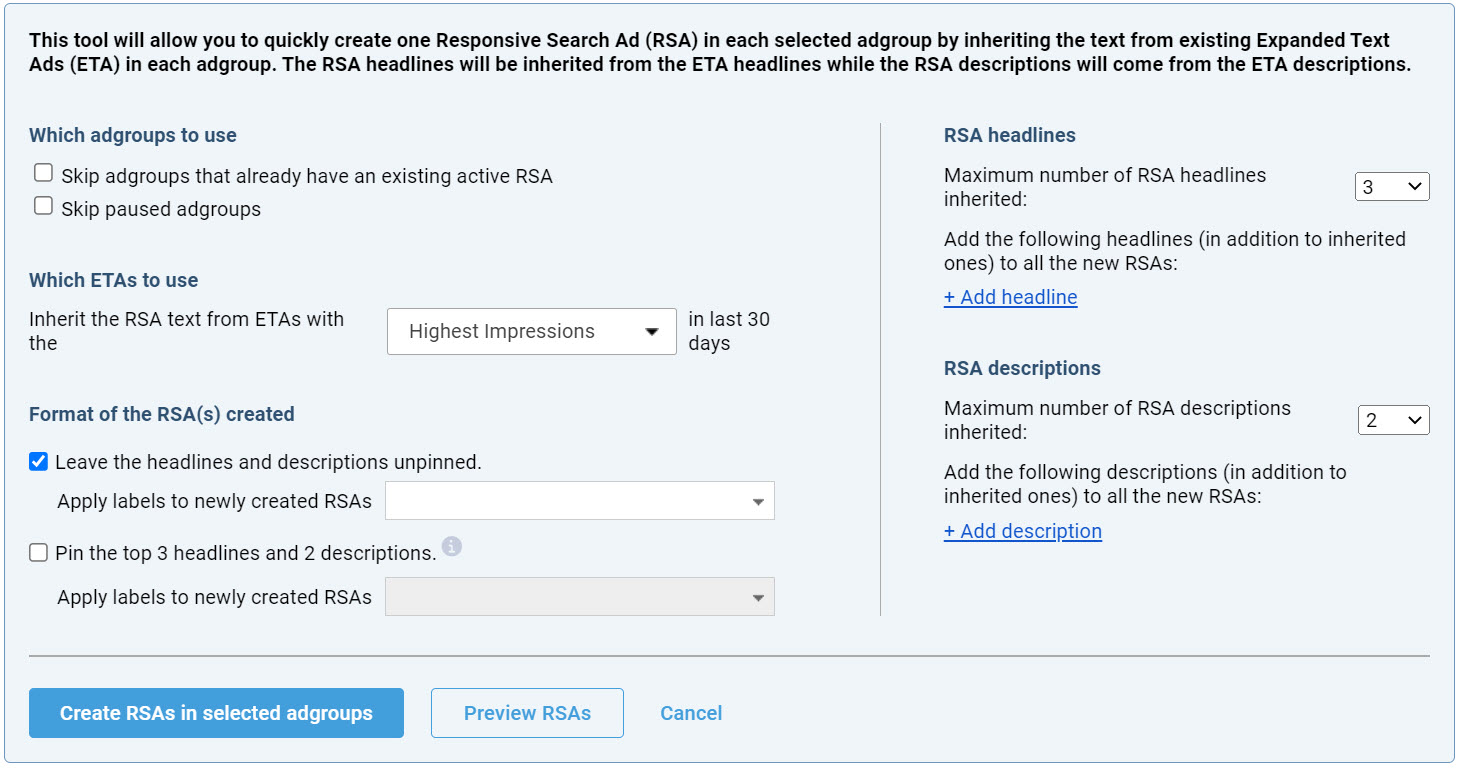Click the + Add headline link
1463x774 pixels.
(x=1010, y=297)
